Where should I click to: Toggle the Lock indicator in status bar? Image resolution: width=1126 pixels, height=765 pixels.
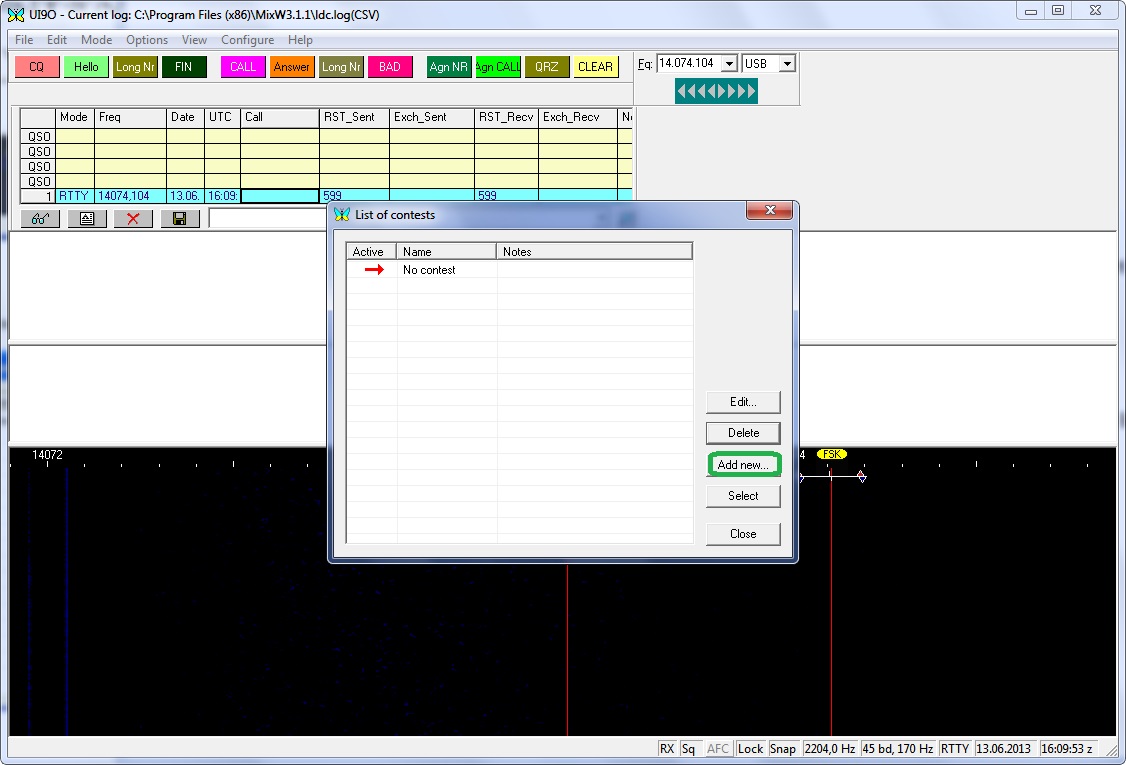click(x=750, y=749)
